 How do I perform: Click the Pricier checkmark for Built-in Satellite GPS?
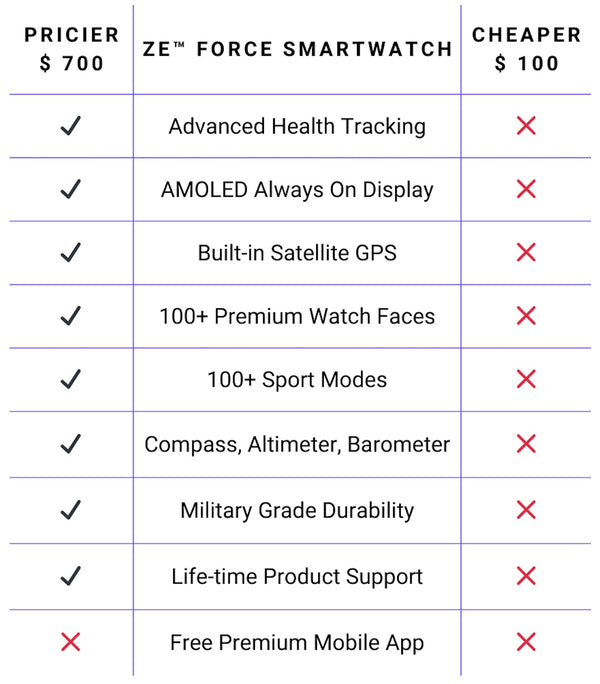70,253
